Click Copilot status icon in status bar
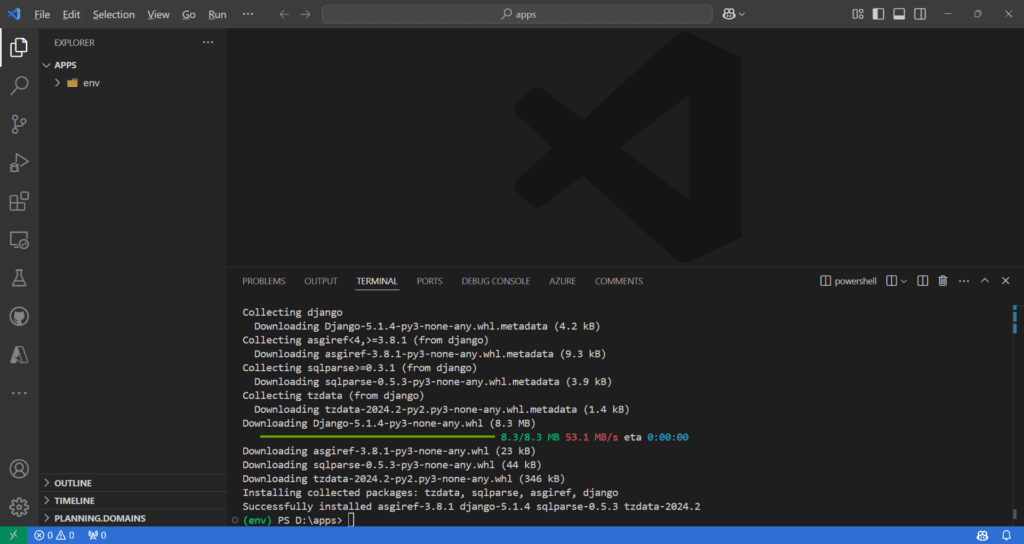 tap(982, 536)
